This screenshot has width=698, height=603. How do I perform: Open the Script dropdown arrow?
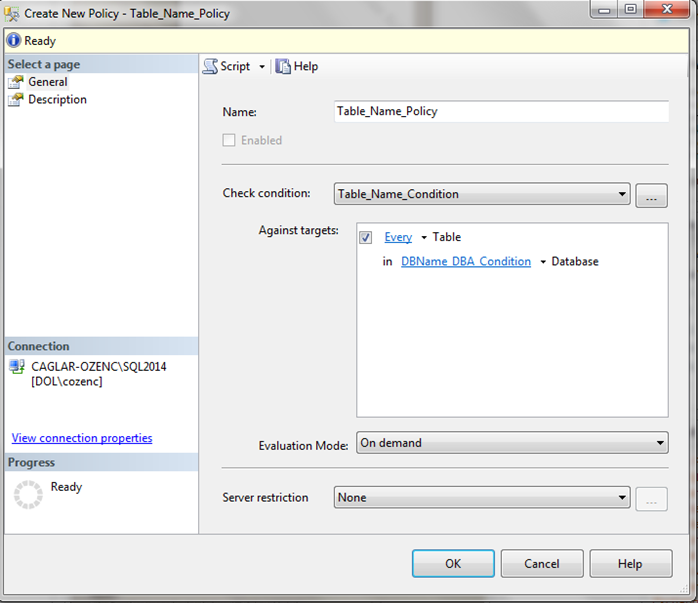point(262,67)
